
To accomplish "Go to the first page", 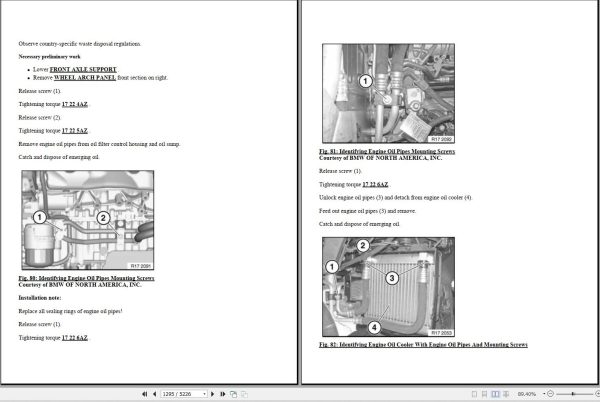I will (x=144, y=394).
